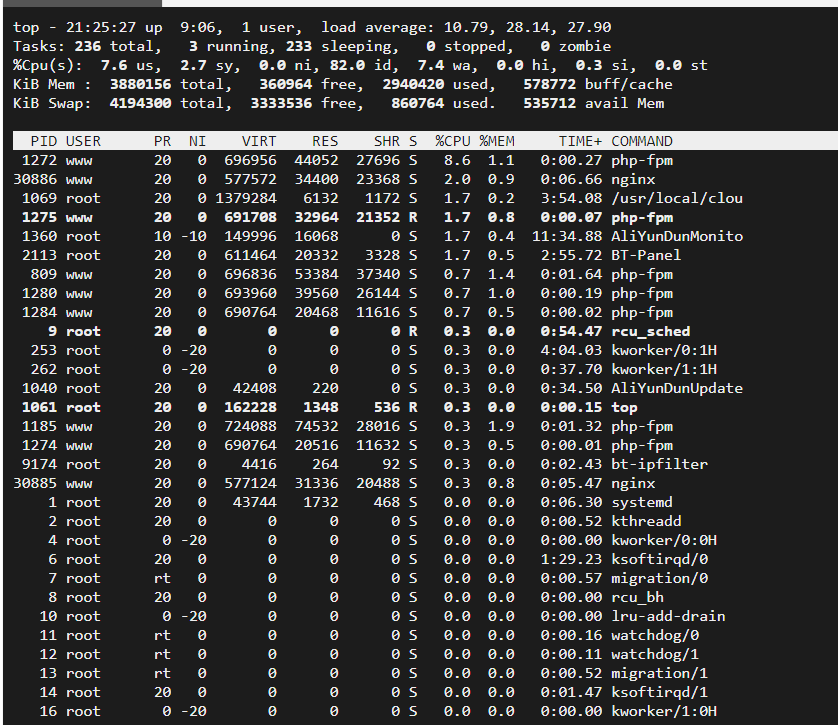Select the lru-add-drain process

click(x=668, y=617)
